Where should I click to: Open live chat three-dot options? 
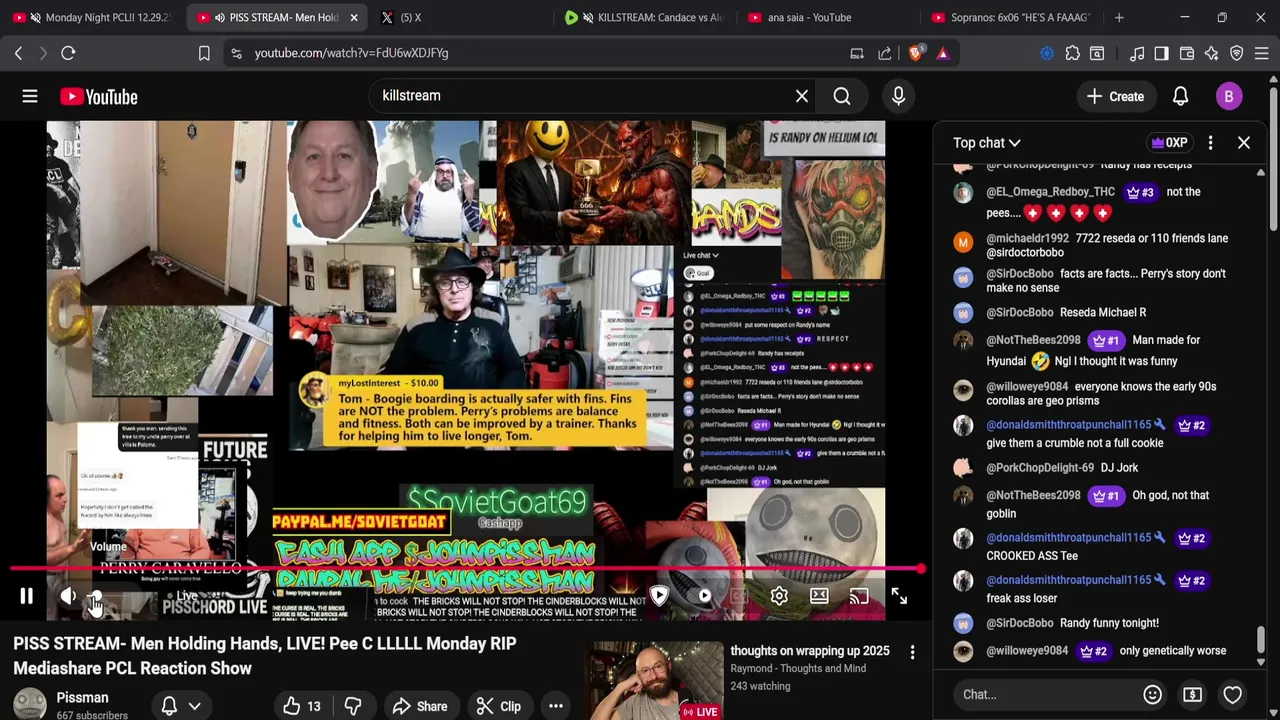coord(1210,143)
